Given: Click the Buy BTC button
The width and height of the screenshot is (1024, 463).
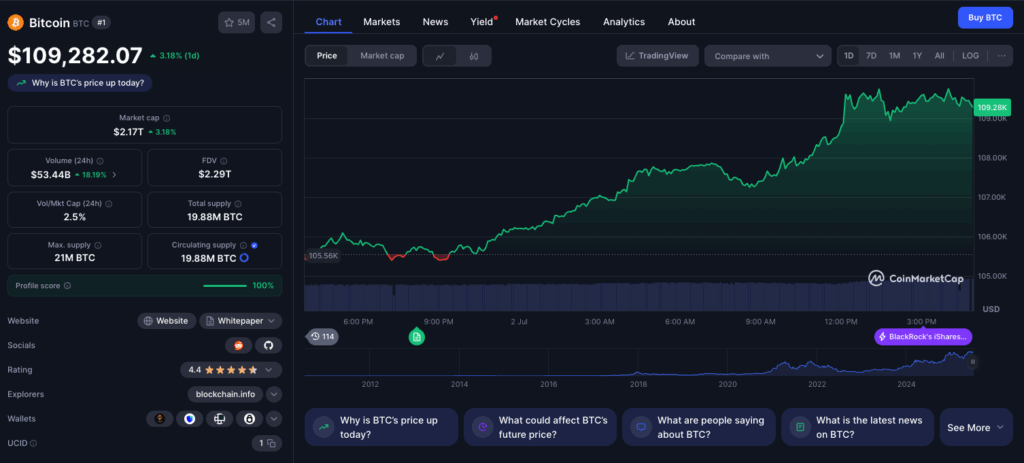Looking at the screenshot, I should [985, 18].
